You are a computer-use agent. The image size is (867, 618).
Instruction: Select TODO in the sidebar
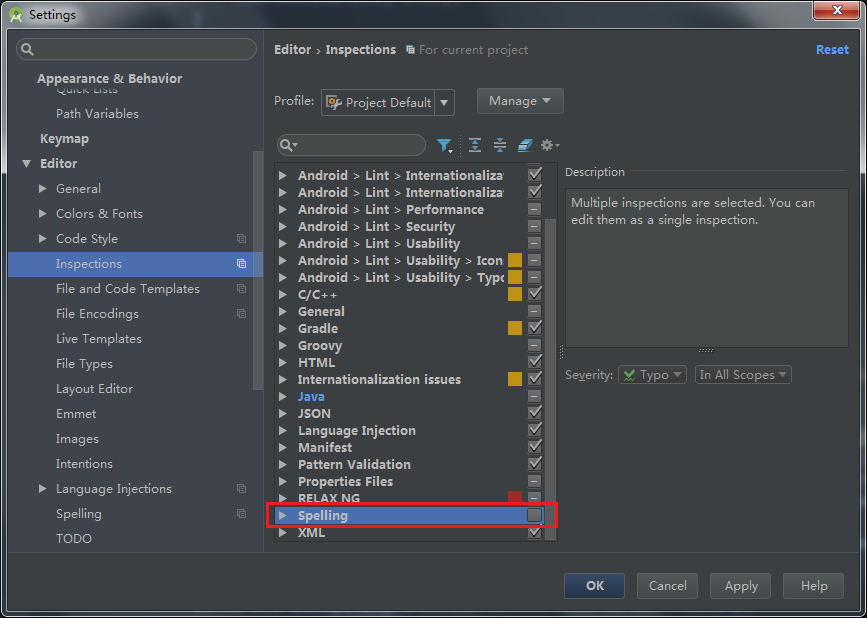74,538
